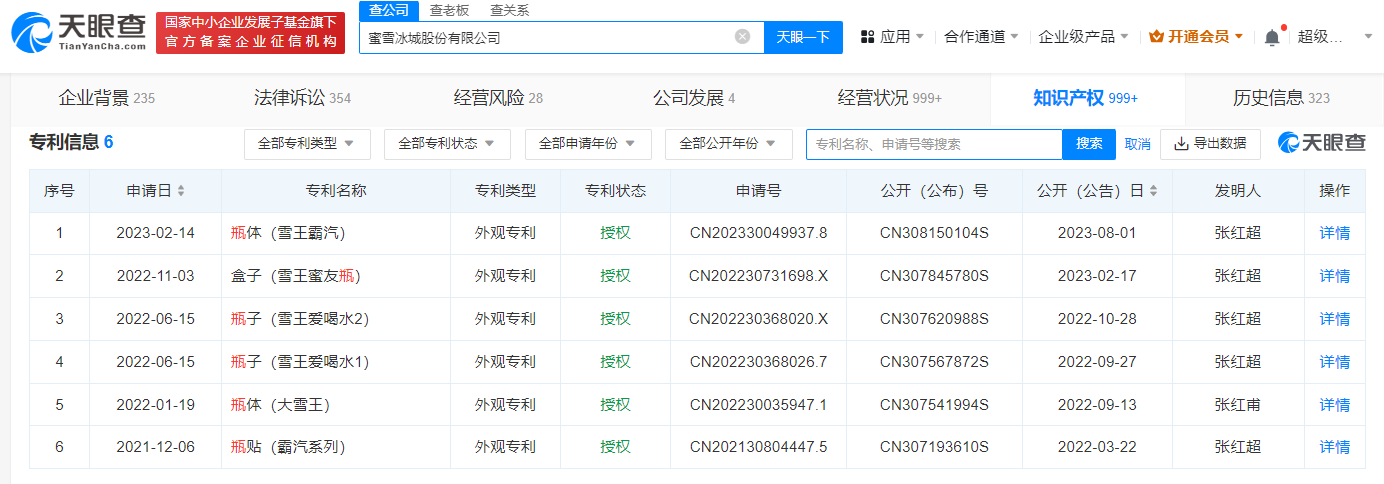Switch to the 查公司 search tab
The height and width of the screenshot is (484, 1384).
[388, 11]
